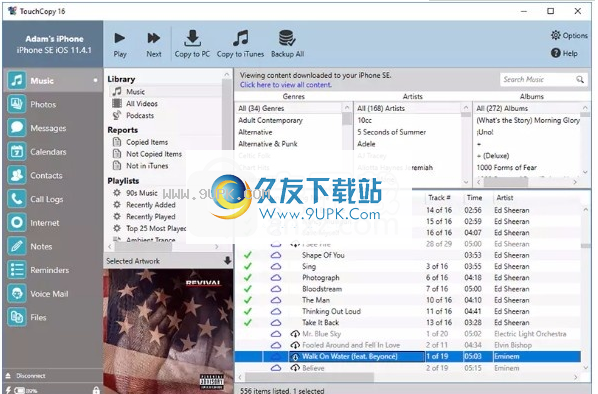
Task: Select the Walk On Water track row
Action: 407,357
